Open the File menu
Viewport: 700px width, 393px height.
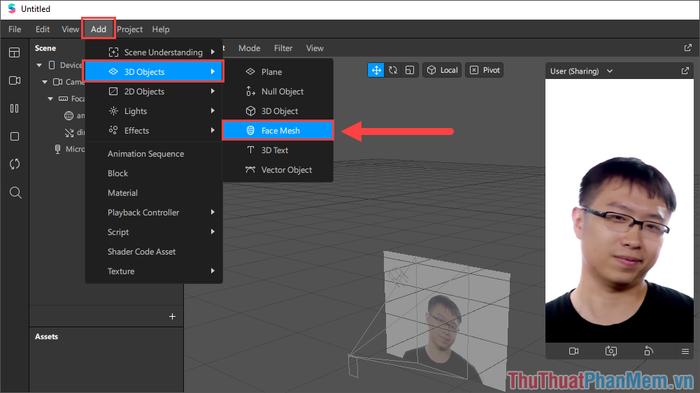(15, 29)
